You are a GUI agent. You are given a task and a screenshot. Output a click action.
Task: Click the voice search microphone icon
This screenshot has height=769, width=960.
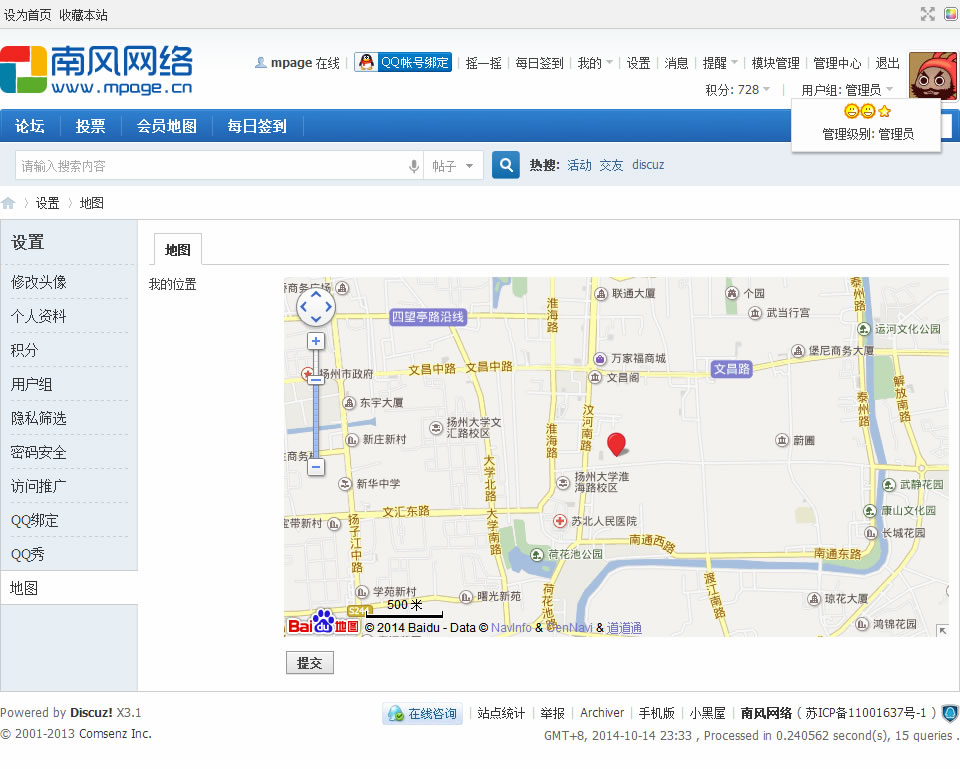414,166
